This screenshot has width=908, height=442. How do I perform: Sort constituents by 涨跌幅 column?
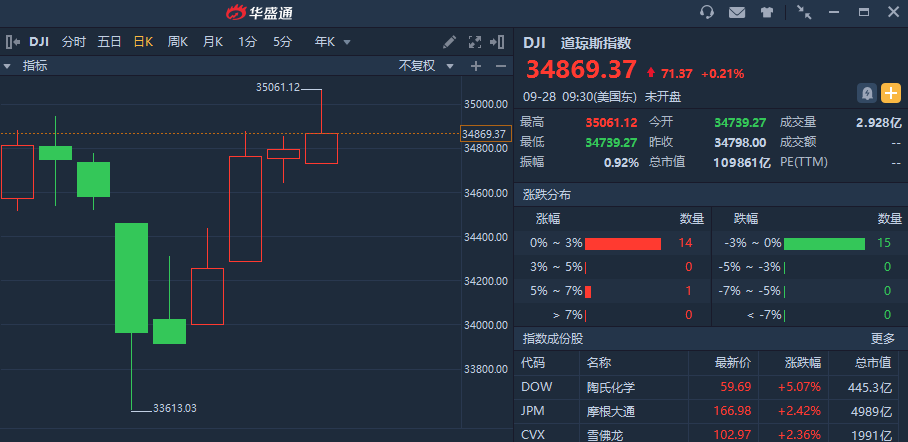click(803, 363)
